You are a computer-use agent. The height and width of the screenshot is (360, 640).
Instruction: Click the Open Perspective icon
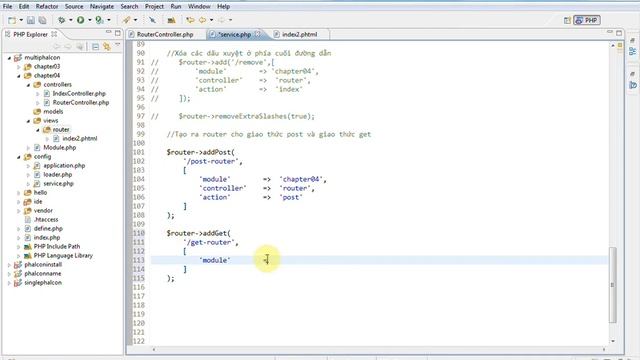[x=567, y=20]
